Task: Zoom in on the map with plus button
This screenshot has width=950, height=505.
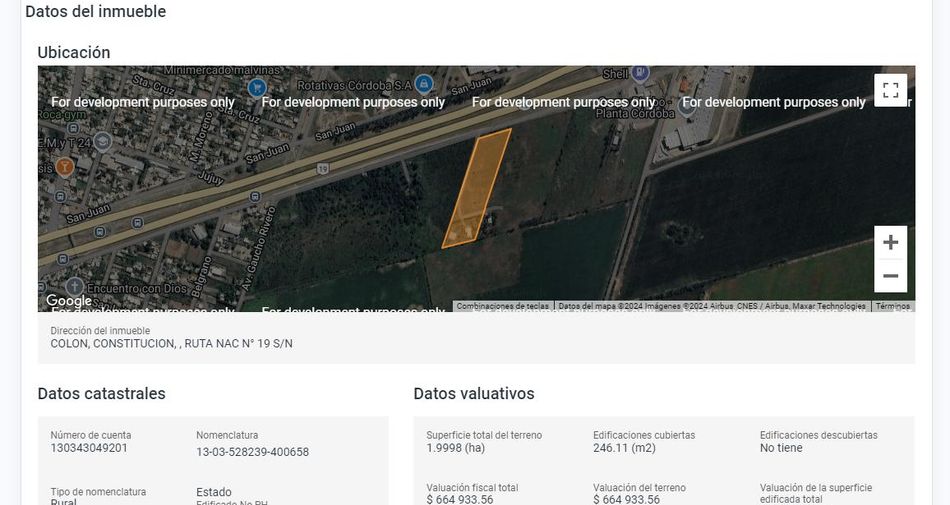Action: click(890, 242)
